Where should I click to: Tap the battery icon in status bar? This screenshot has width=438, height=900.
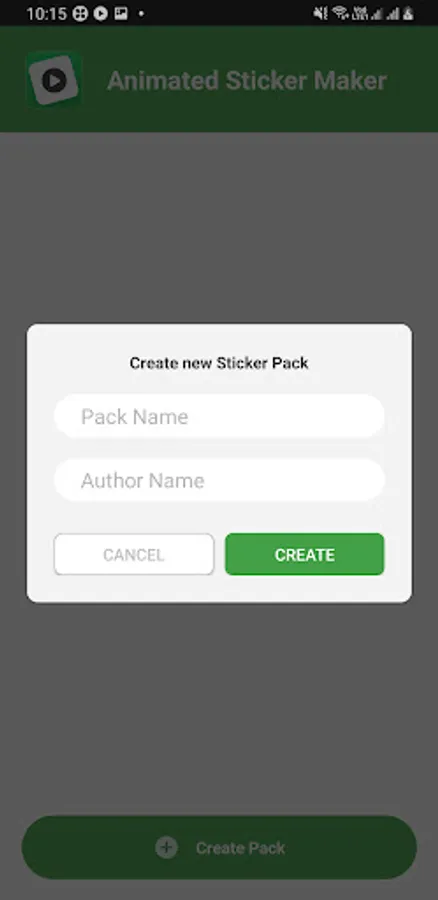coord(408,13)
